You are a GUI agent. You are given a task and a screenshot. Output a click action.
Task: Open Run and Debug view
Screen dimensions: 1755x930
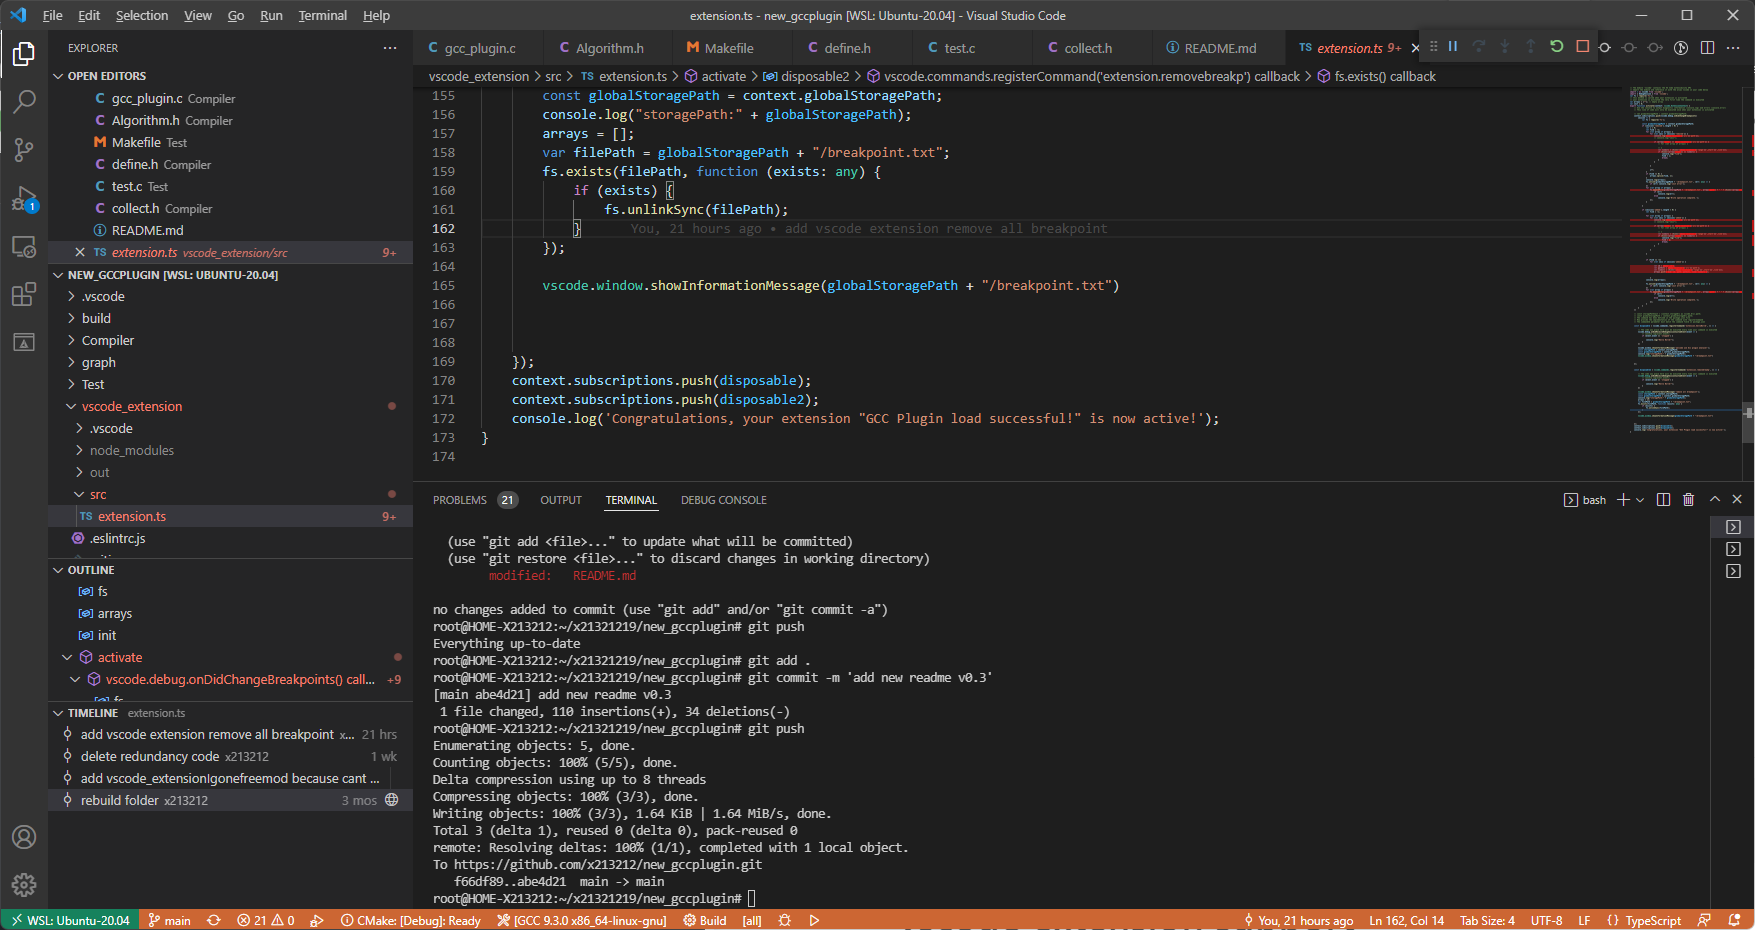point(24,198)
